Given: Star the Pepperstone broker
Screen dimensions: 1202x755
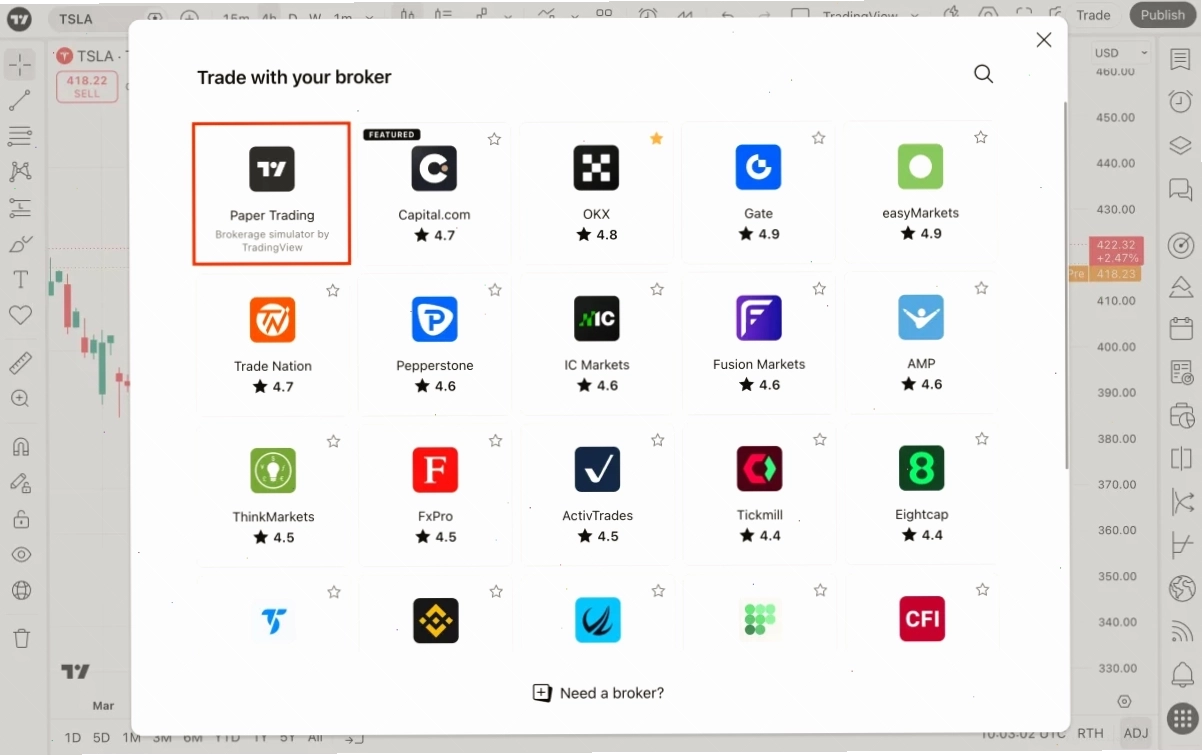Looking at the screenshot, I should 495,290.
